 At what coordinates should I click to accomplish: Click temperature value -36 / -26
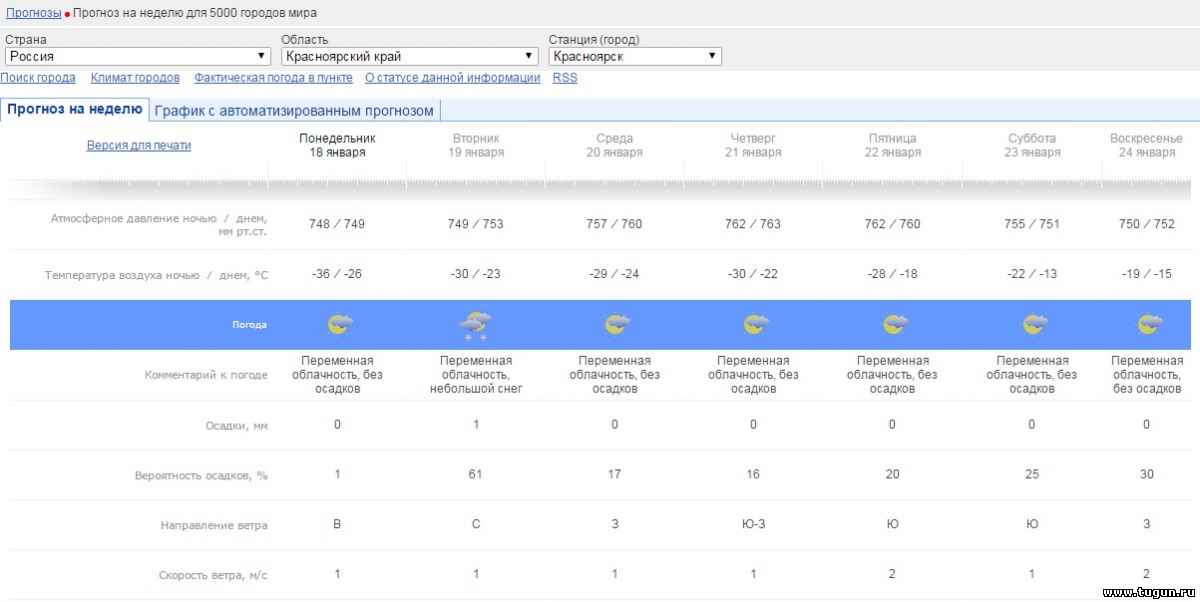tap(337, 274)
